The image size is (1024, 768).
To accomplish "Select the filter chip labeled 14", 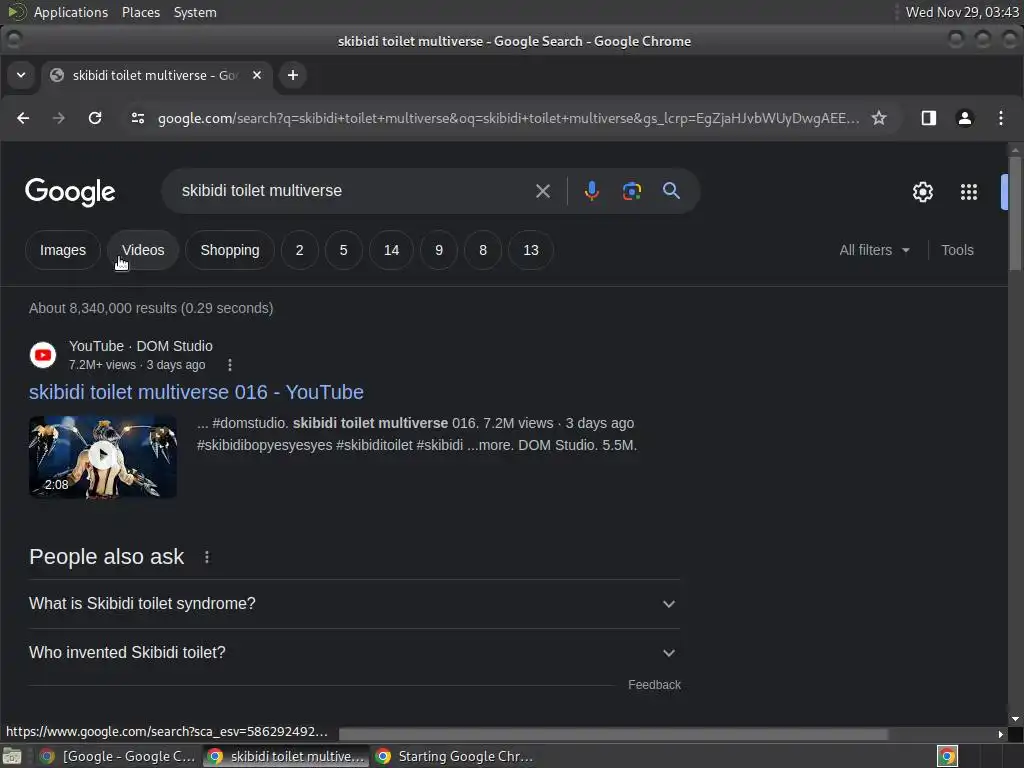I will (x=391, y=250).
